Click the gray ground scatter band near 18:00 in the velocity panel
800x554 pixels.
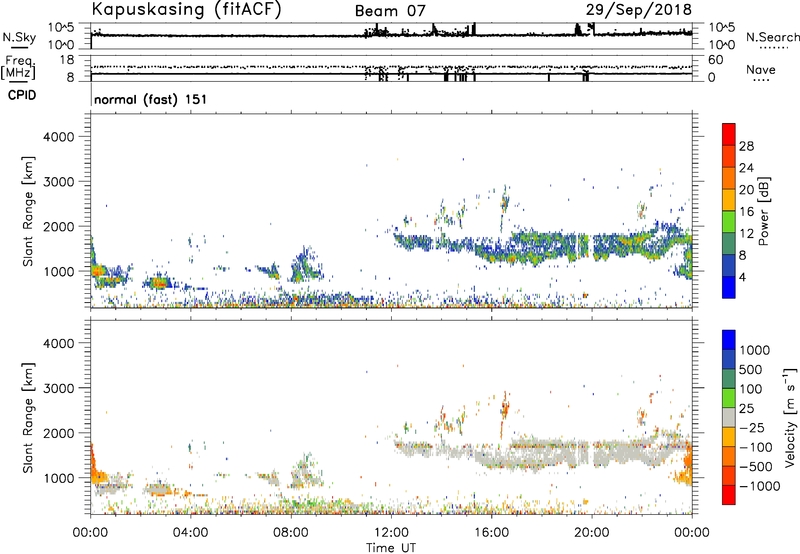point(541,454)
